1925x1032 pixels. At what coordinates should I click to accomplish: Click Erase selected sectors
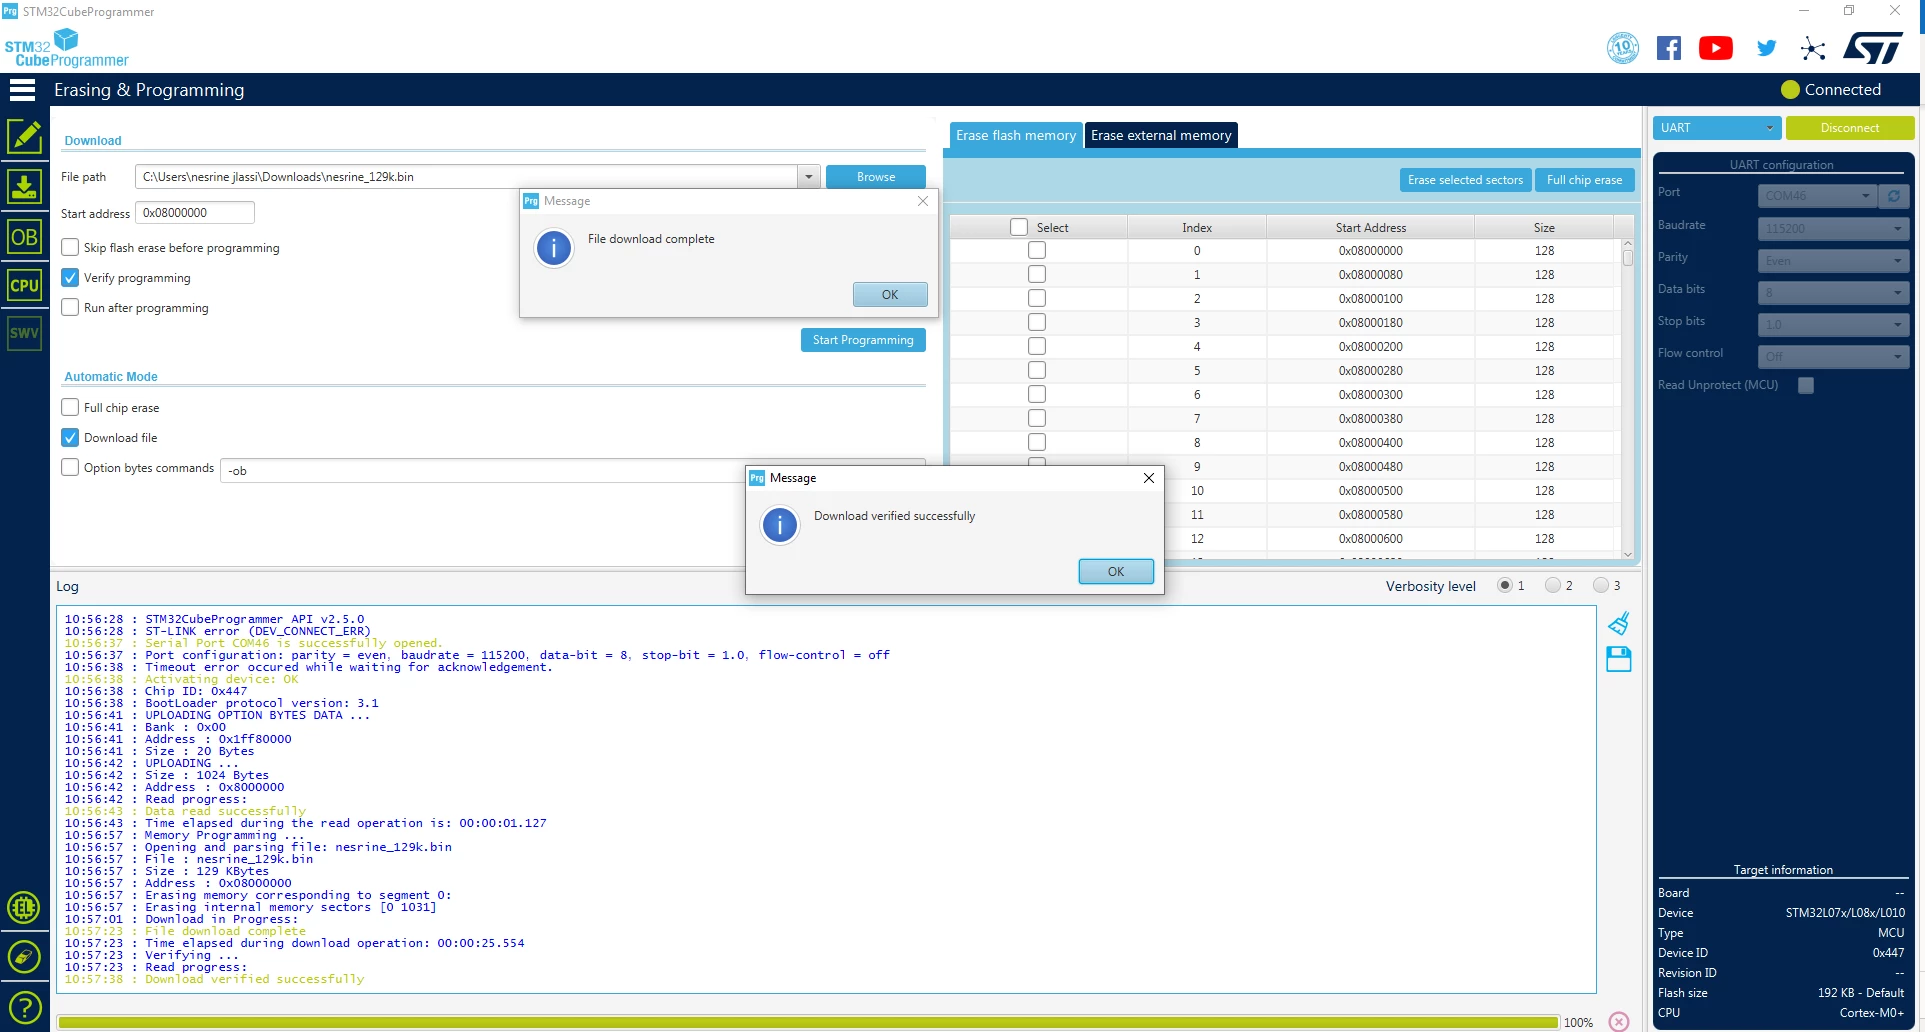click(1465, 180)
